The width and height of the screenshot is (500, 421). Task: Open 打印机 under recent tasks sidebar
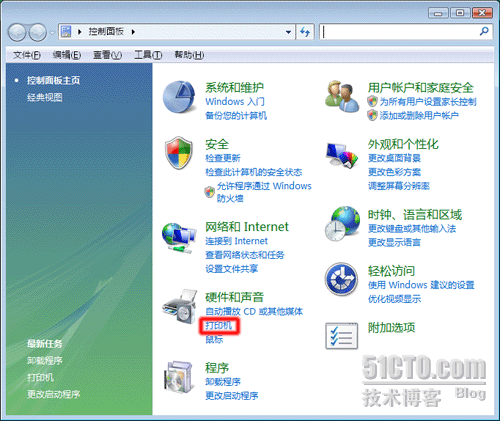tap(40, 377)
